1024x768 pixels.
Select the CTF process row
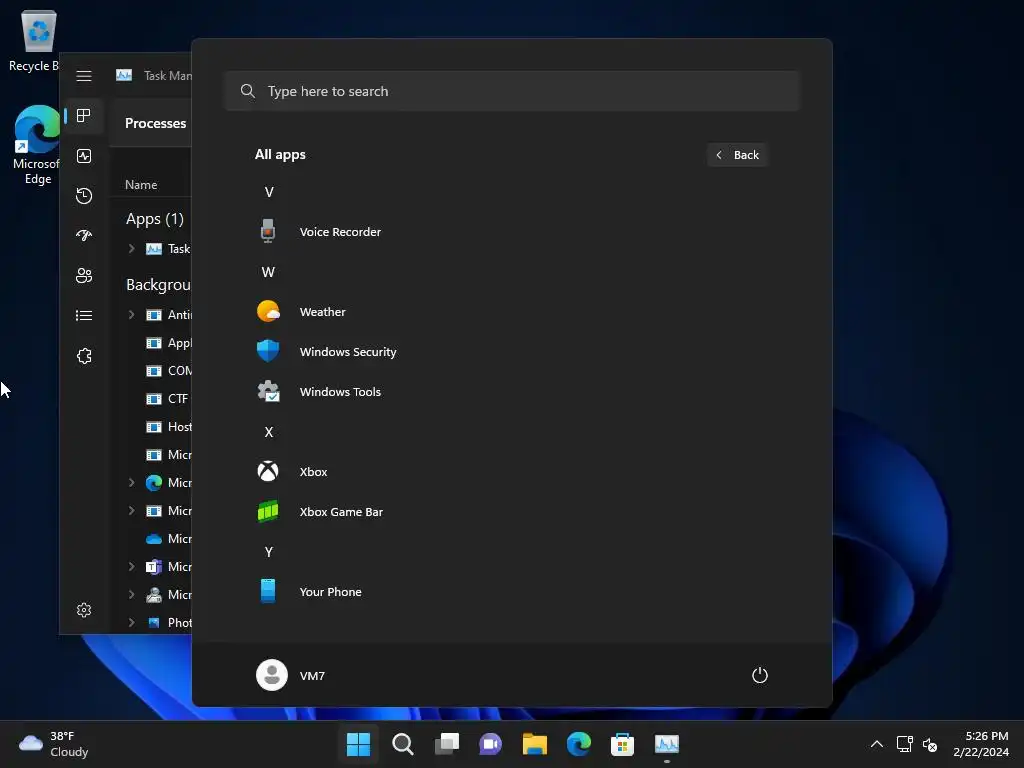coord(169,398)
